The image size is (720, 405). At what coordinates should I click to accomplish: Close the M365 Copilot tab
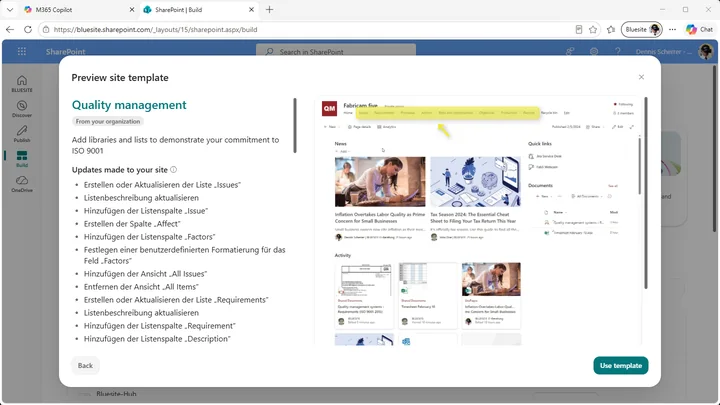tap(132, 10)
